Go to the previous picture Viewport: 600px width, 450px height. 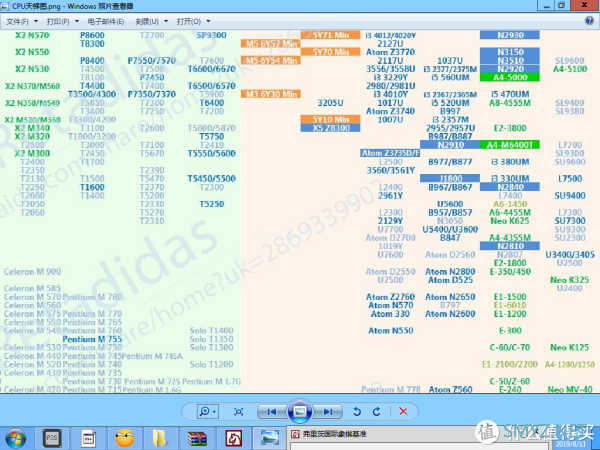pos(272,411)
